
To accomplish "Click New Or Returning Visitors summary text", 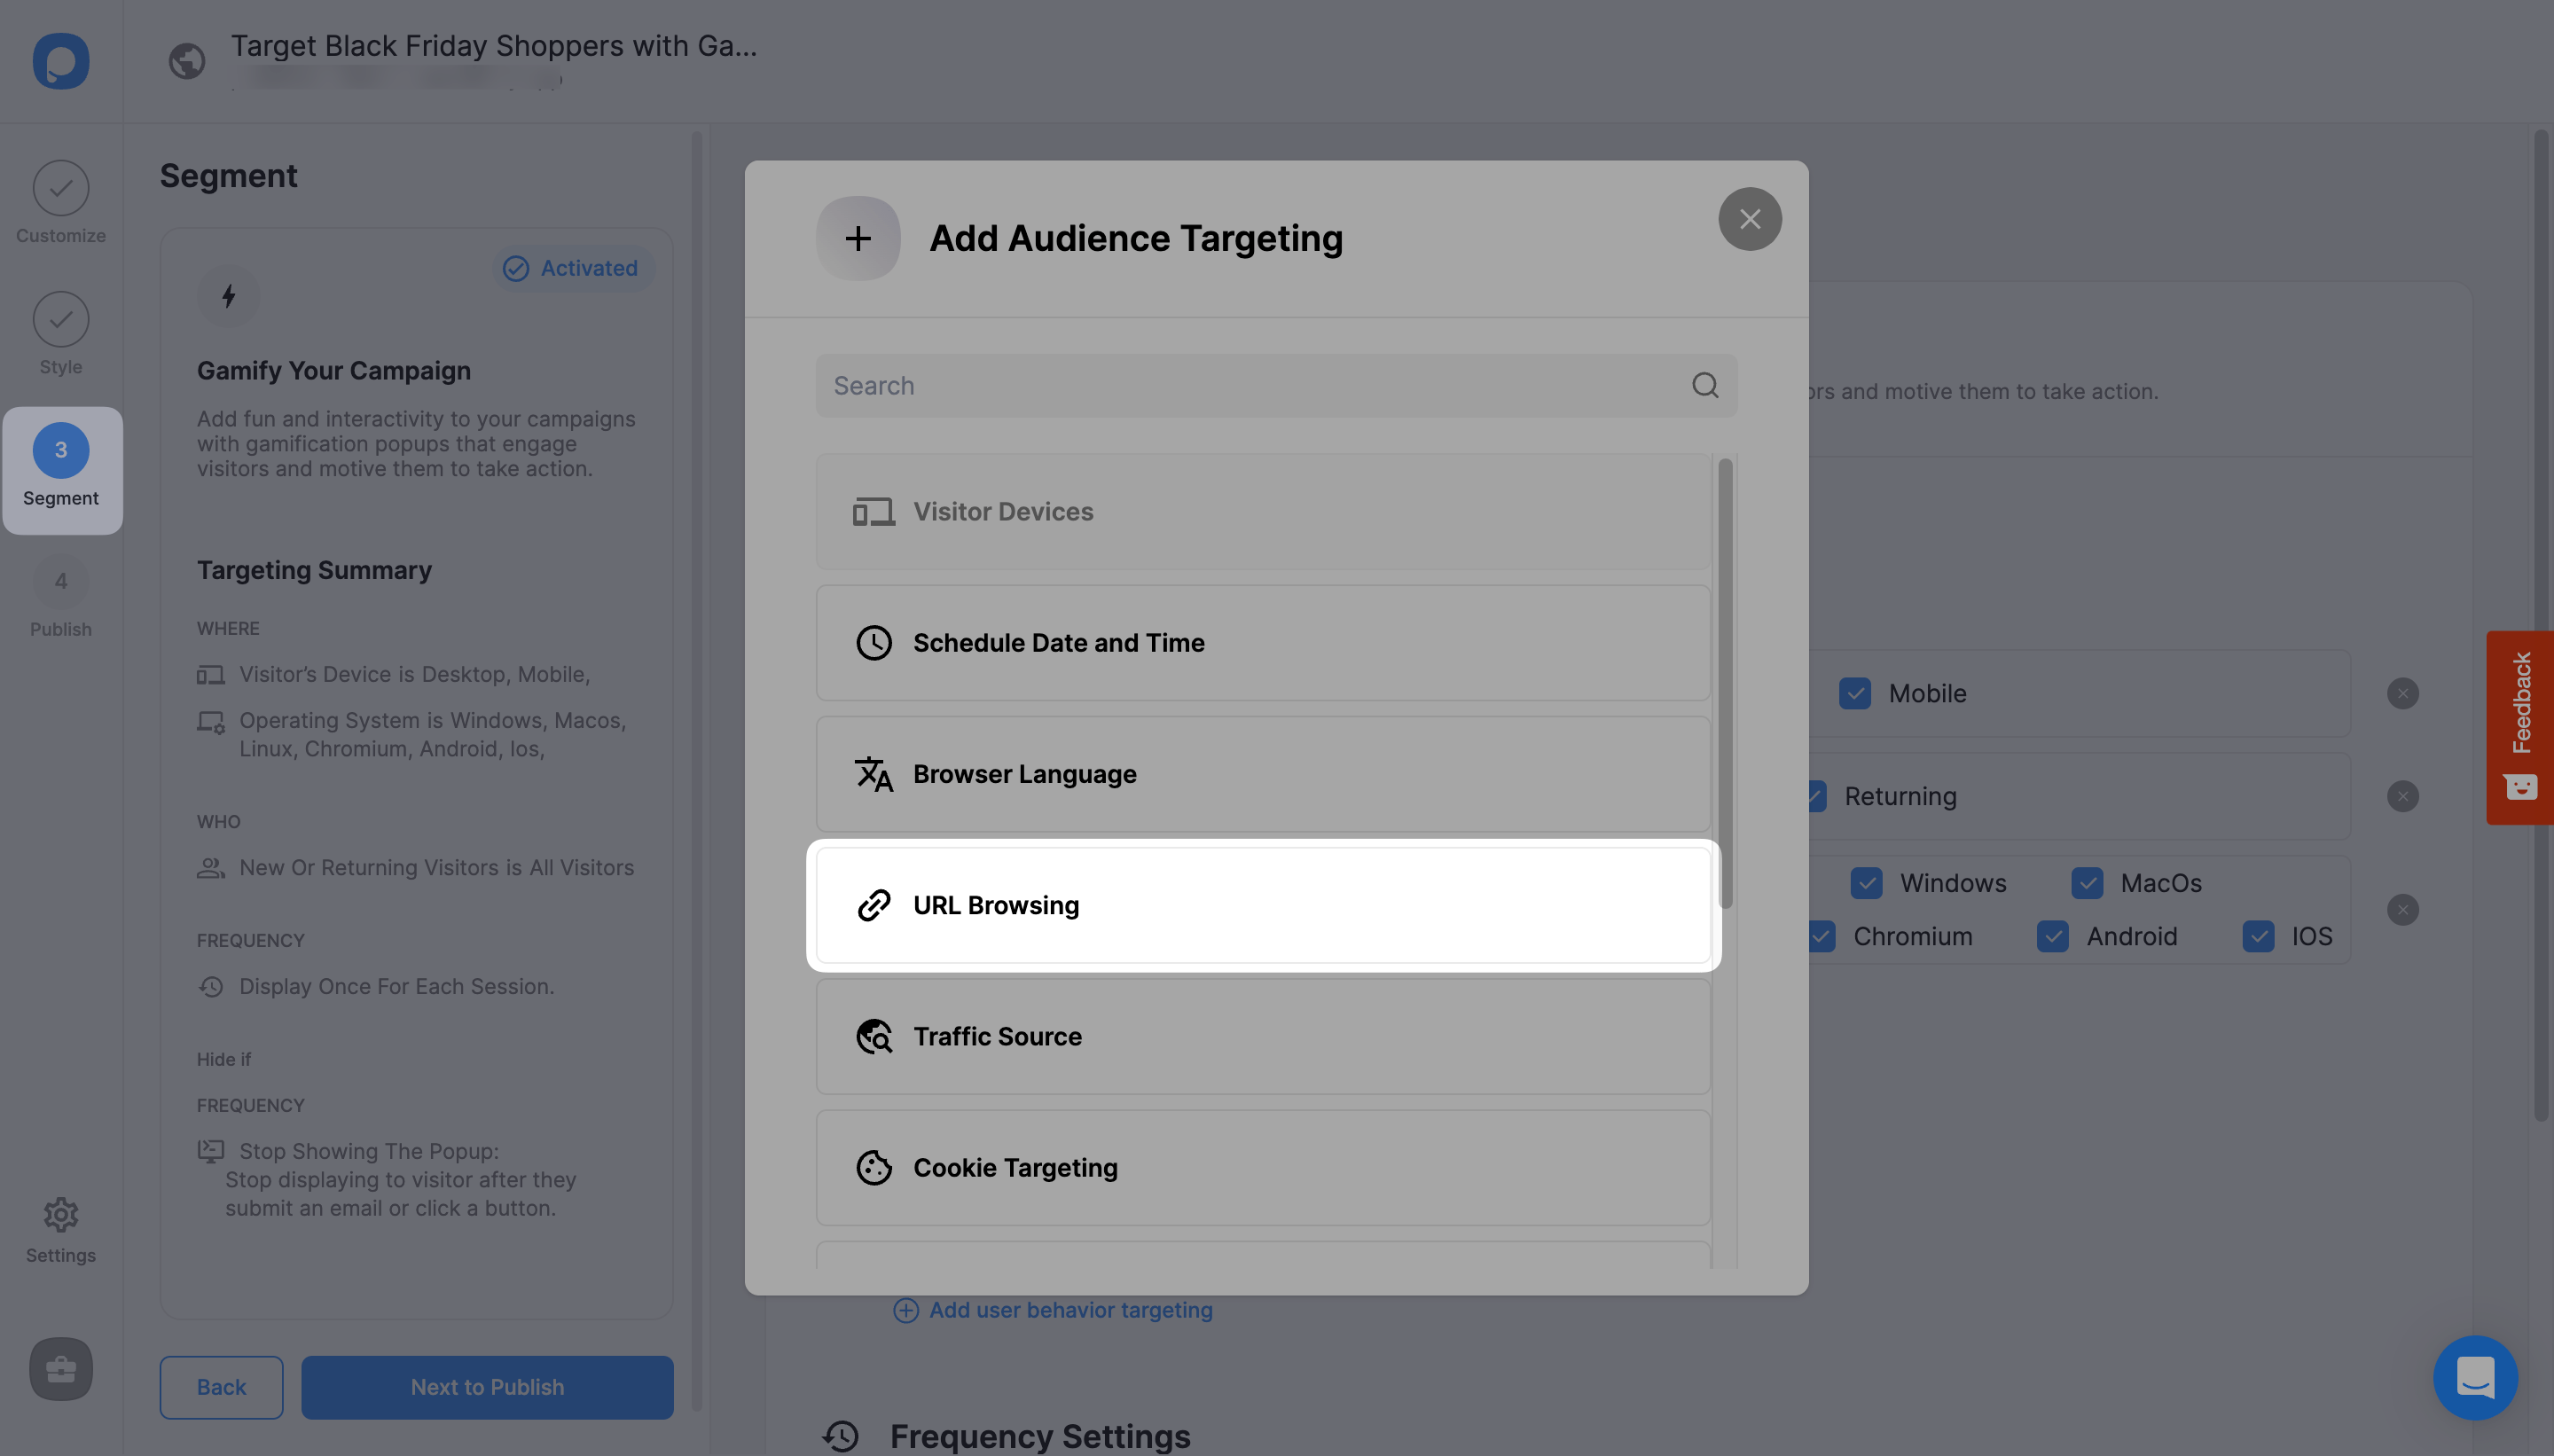I will pyautogui.click(x=437, y=868).
